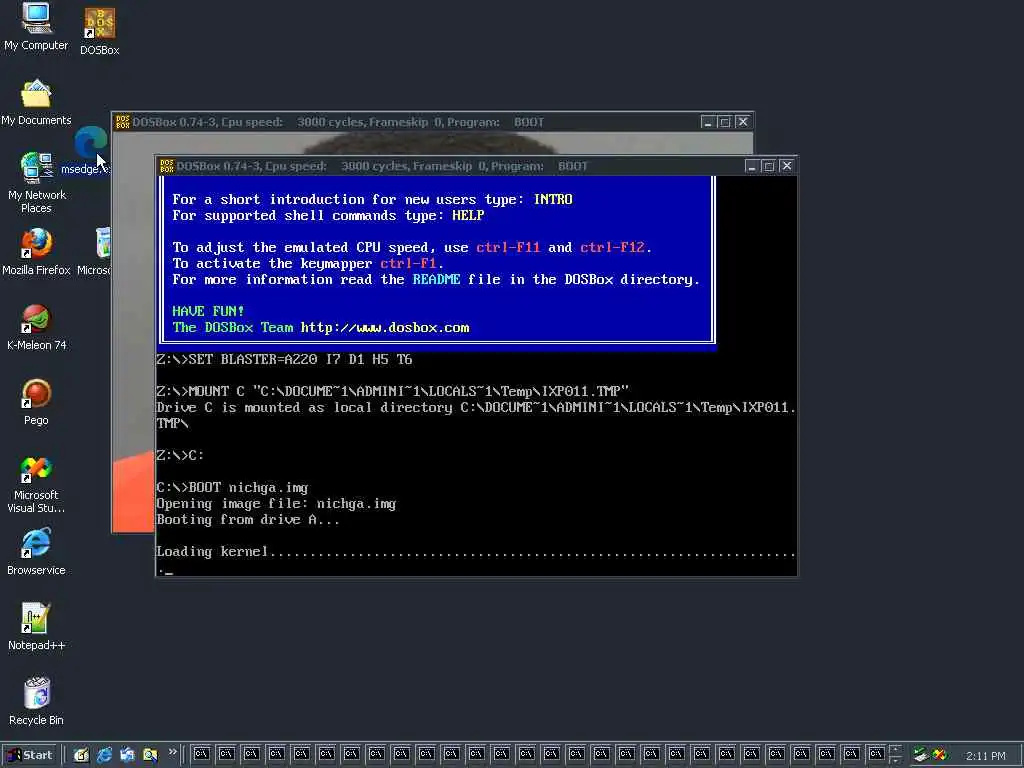Select the My Network Places icon
Viewport: 1024px width, 768px height.
(36, 183)
